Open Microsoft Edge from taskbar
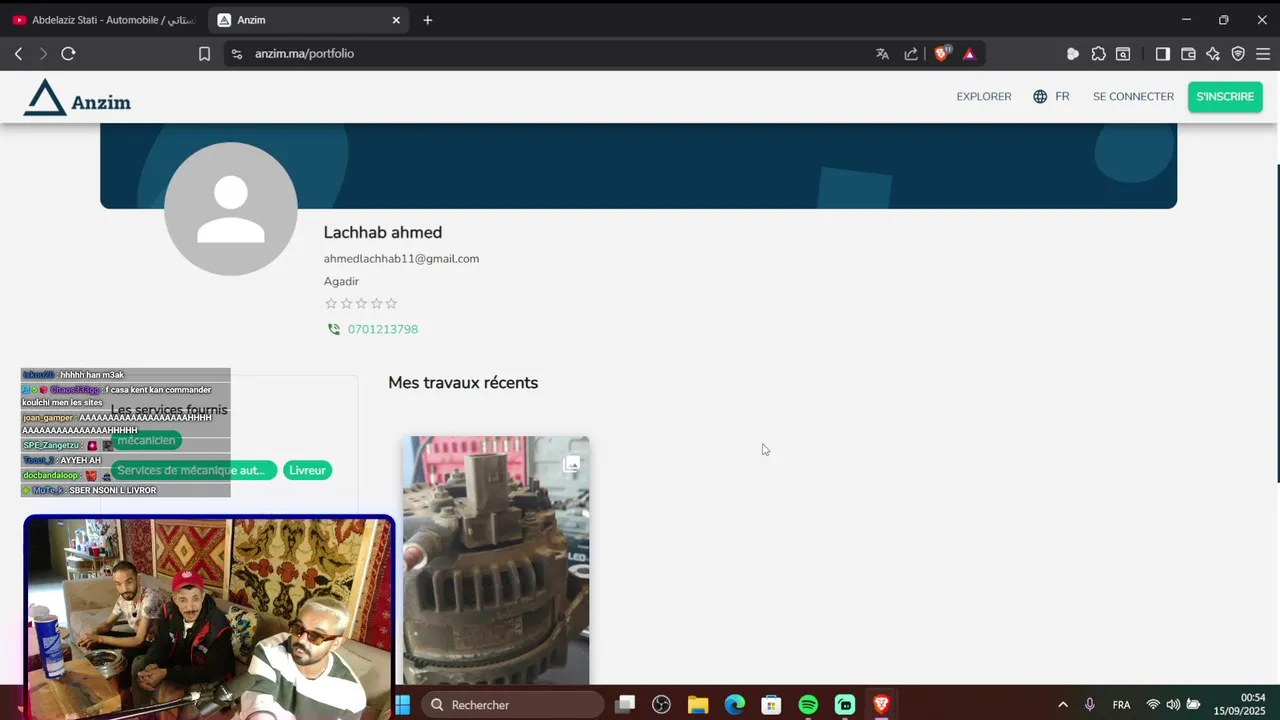Viewport: 1280px width, 720px height. pos(735,705)
